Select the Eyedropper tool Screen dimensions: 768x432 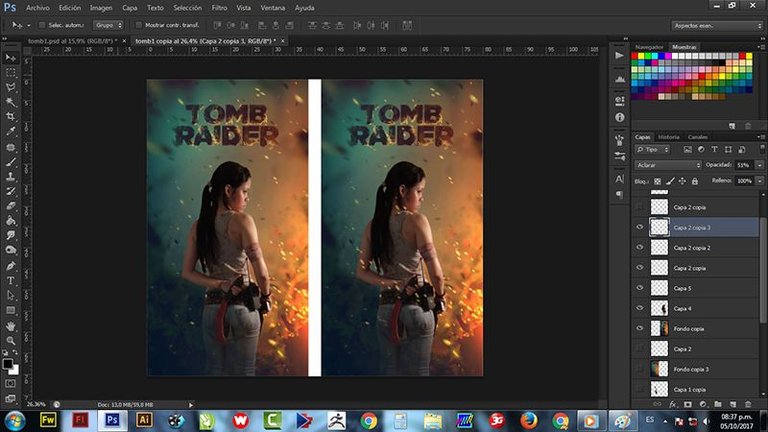point(10,131)
